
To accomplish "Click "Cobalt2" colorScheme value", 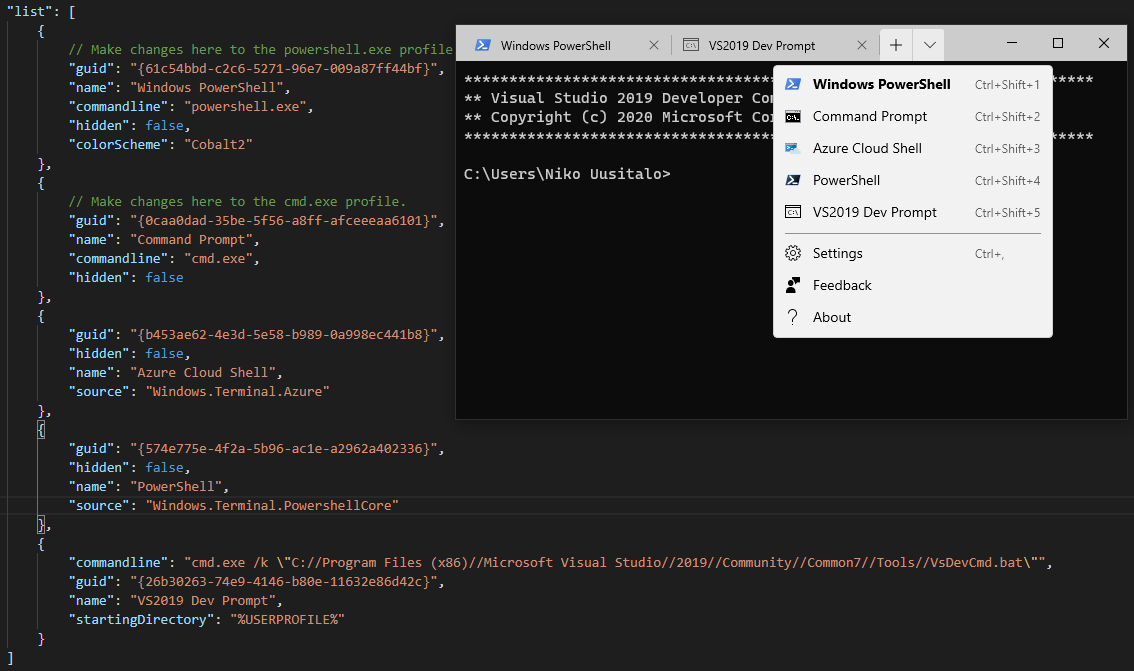I will click(x=218, y=145).
